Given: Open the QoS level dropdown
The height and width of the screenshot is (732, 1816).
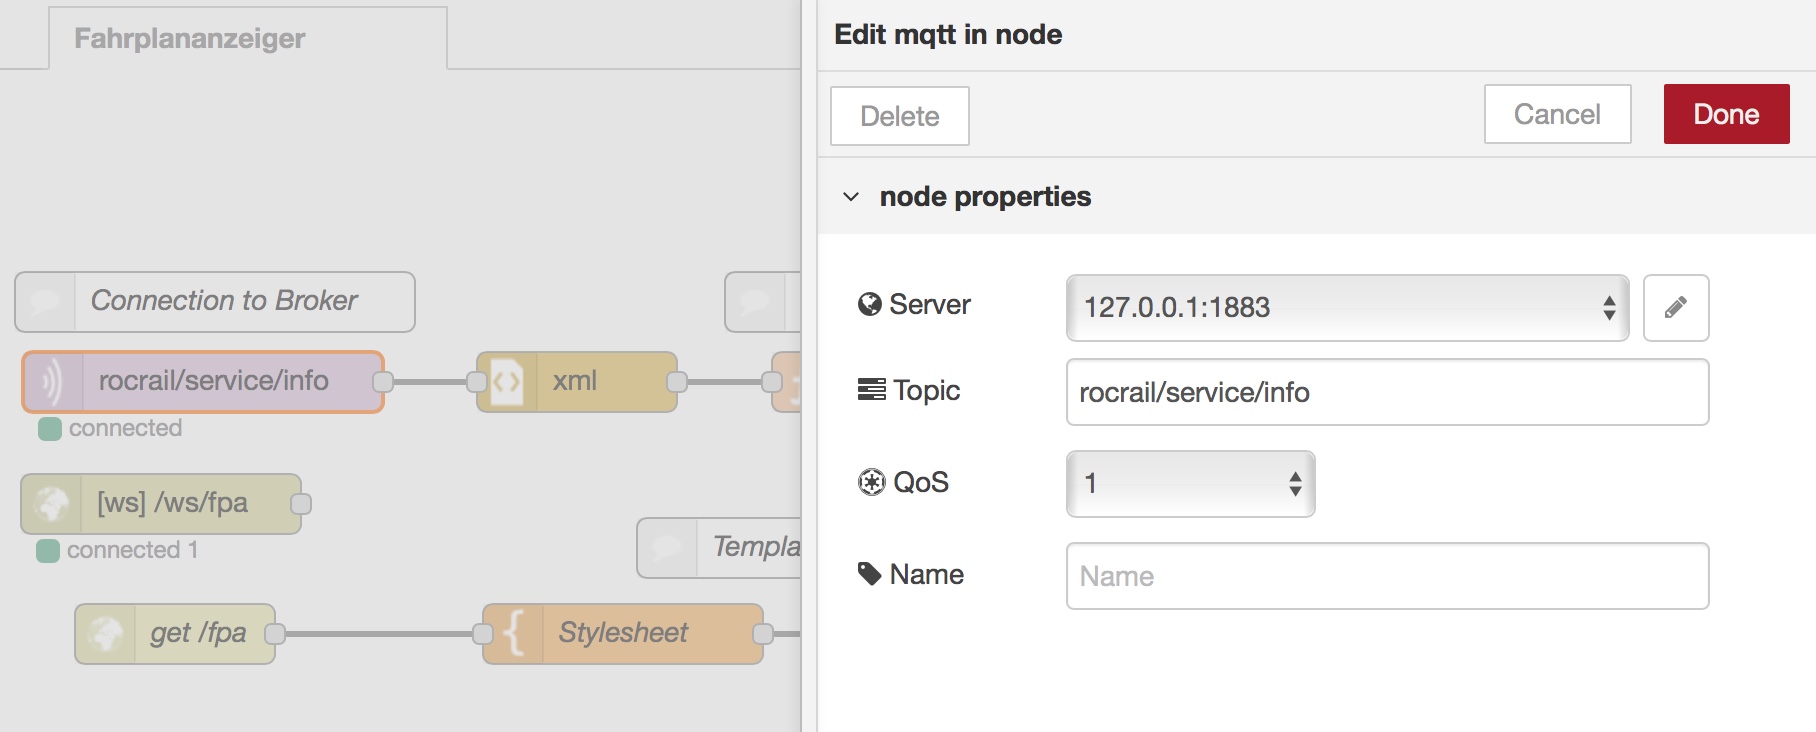Looking at the screenshot, I should tap(1190, 484).
